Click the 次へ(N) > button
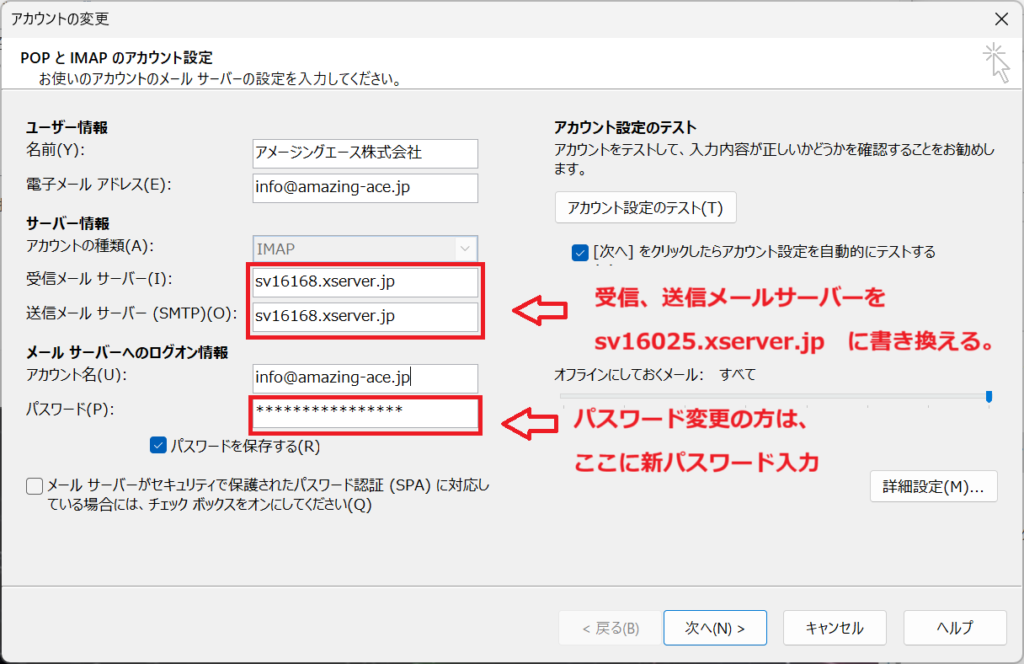 pyautogui.click(x=715, y=628)
